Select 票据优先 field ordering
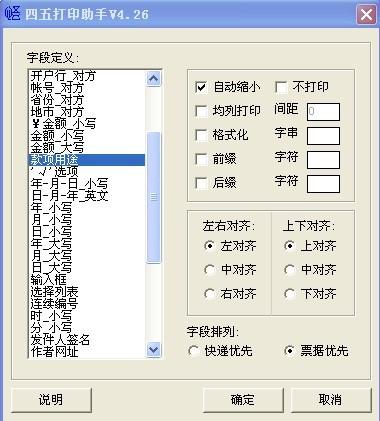This screenshot has width=380, height=421. [x=289, y=351]
